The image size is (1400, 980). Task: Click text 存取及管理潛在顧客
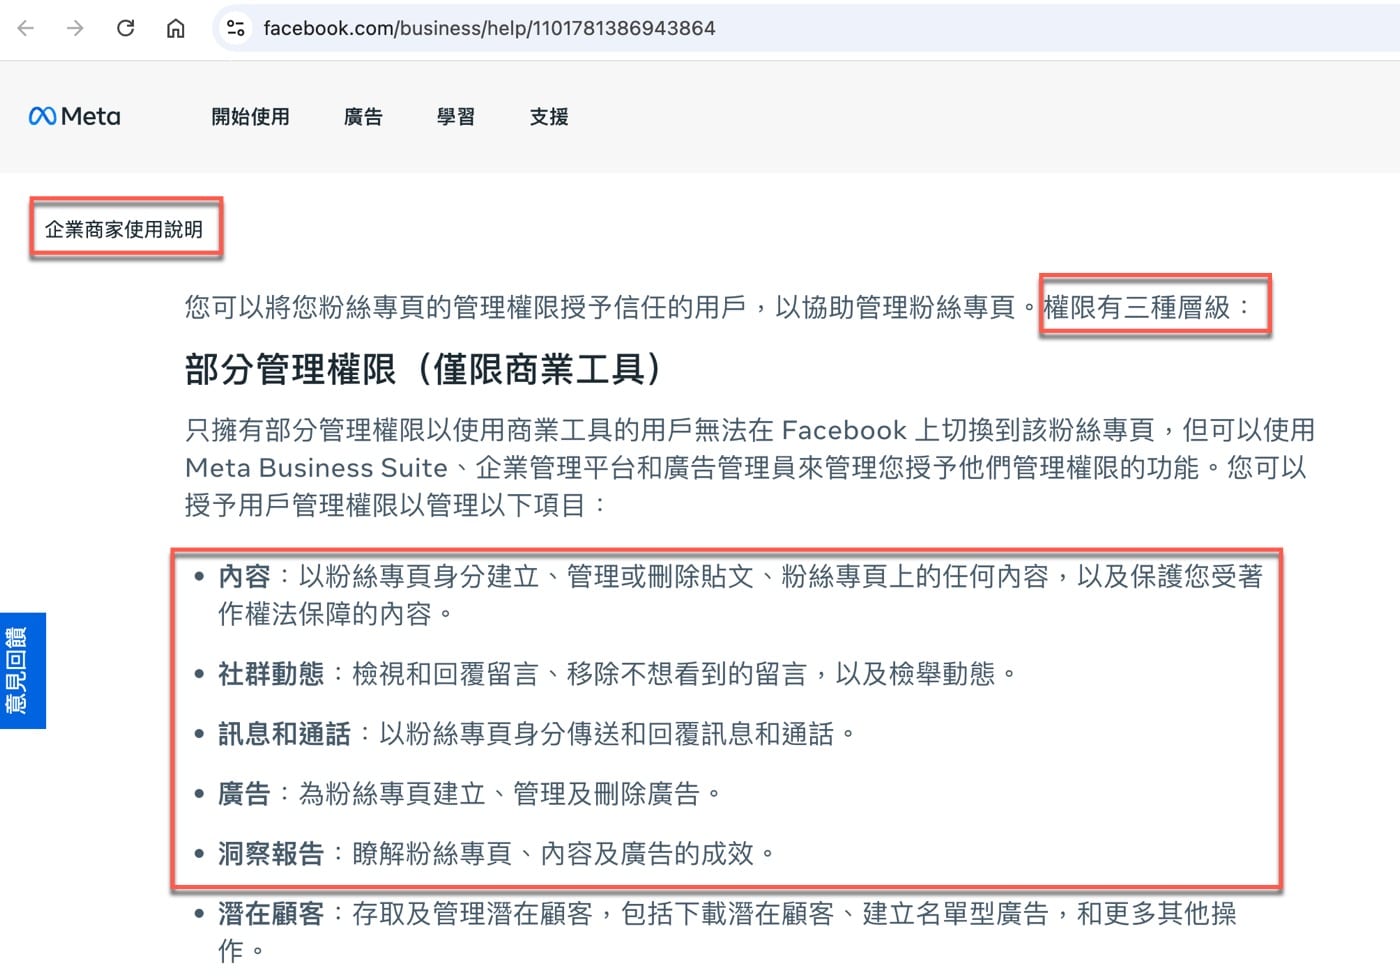472,914
